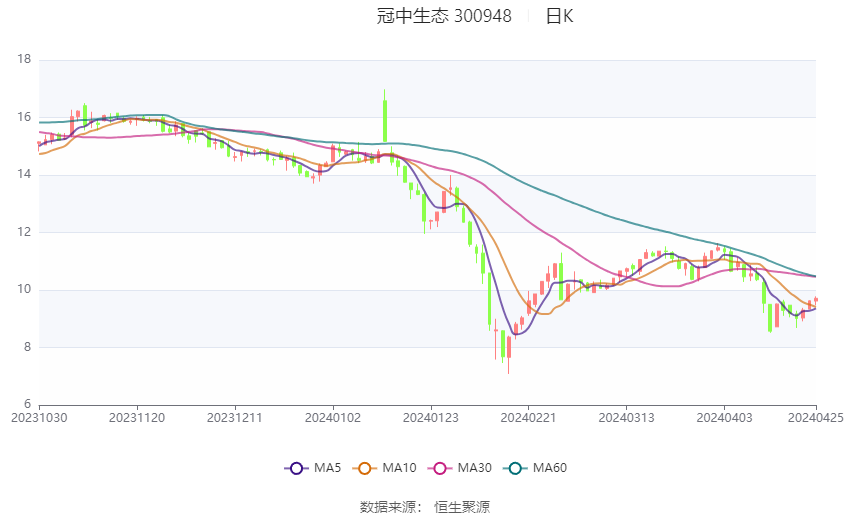Hide the MA10 series via its label
Image resolution: width=850 pixels, height=517 pixels.
click(x=400, y=468)
